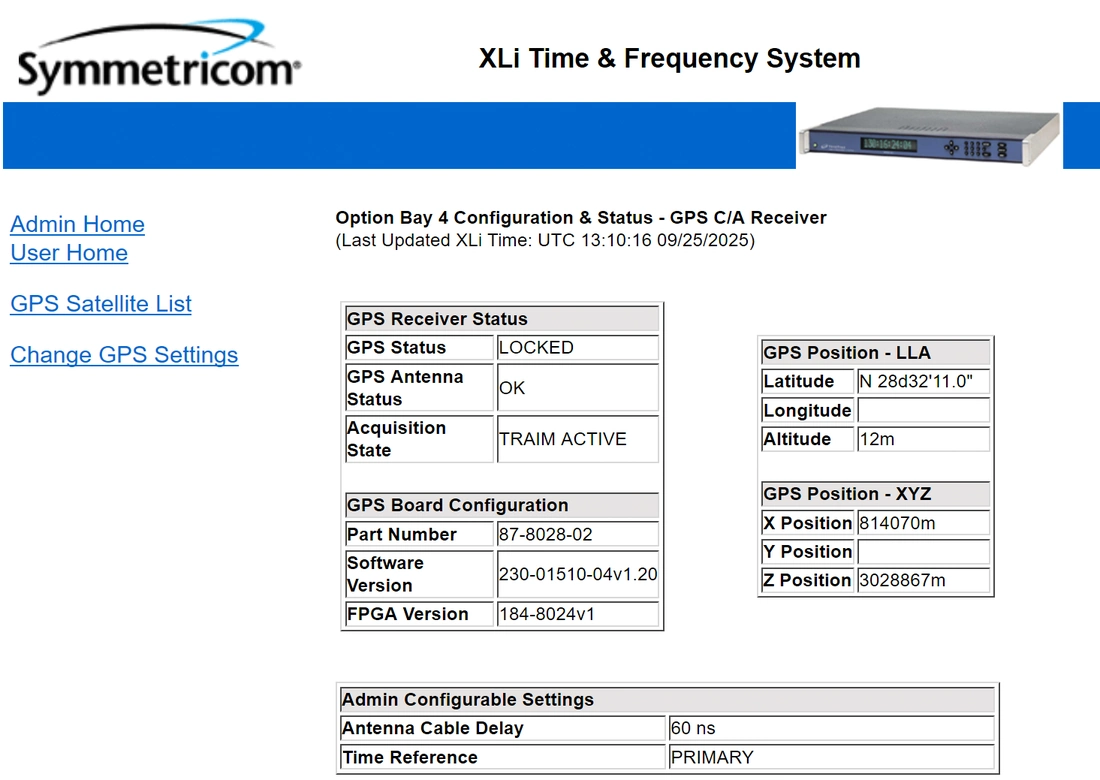Click the XLi device photo in banner
This screenshot has width=1100, height=780.
coord(930,135)
